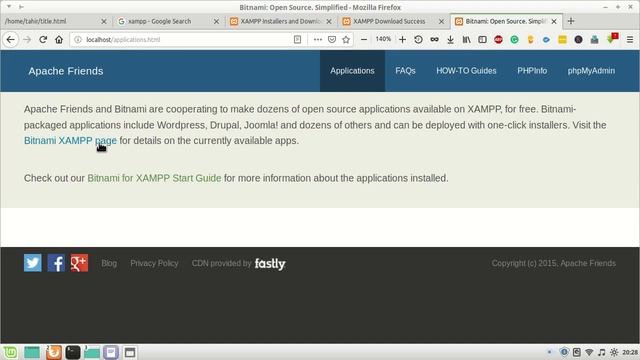The height and width of the screenshot is (360, 640).
Task: Open HOW-TO Guides nav item
Action: coord(466,71)
